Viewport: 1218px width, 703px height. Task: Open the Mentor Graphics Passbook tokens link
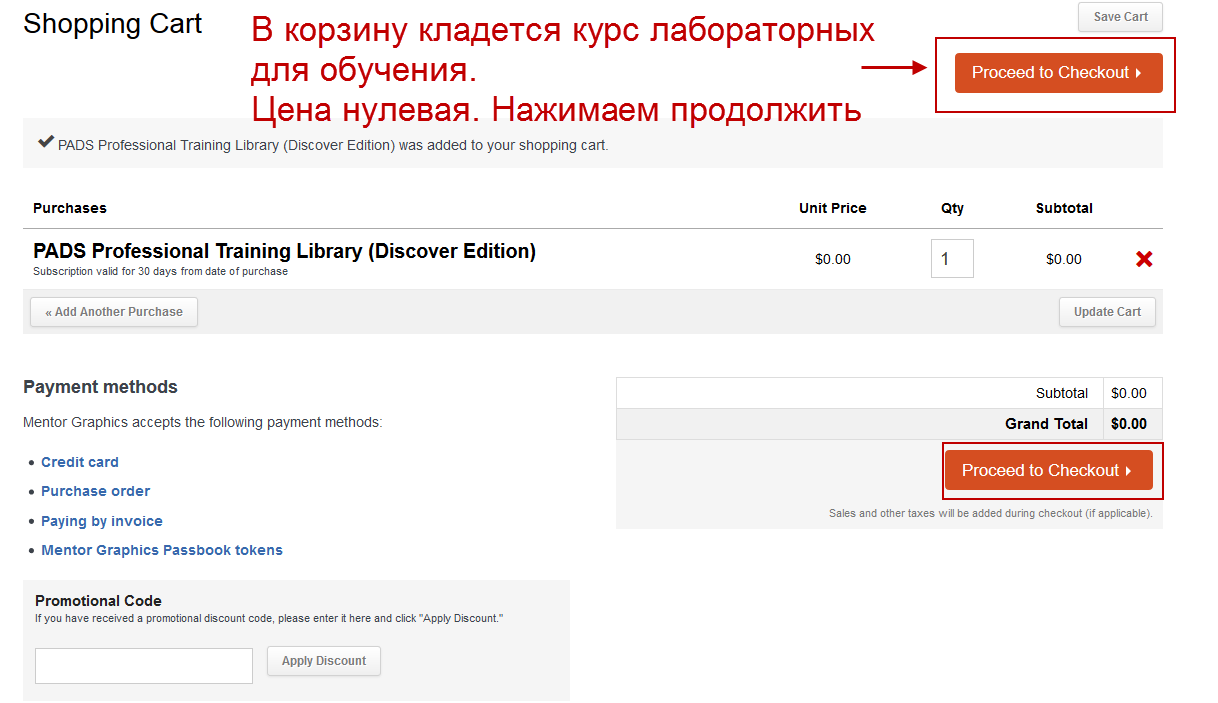point(162,550)
